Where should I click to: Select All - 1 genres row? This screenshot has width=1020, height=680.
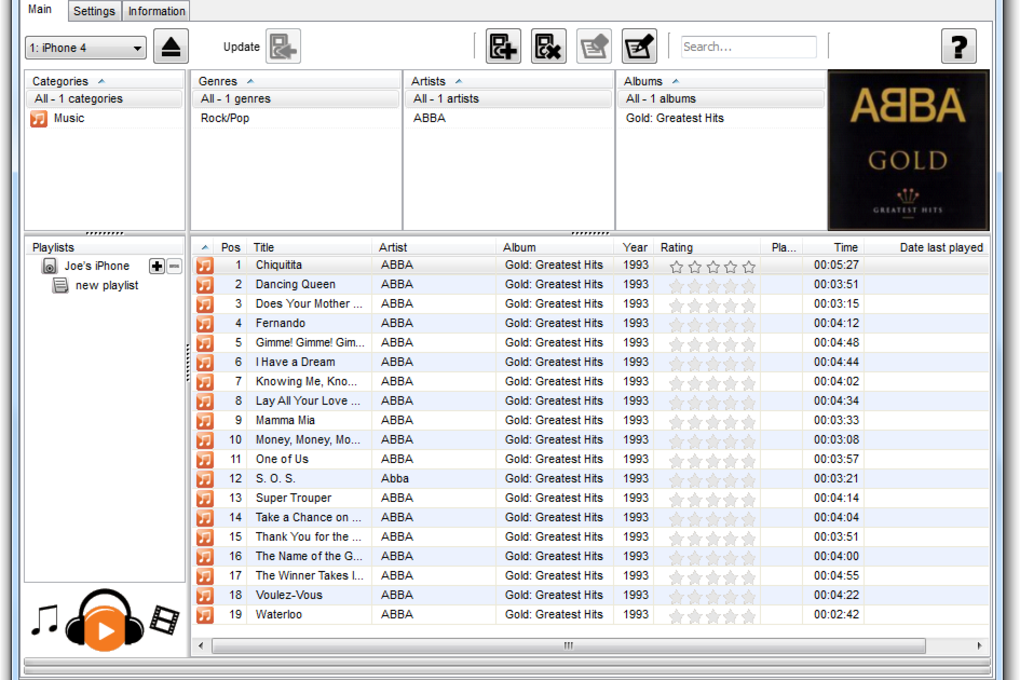click(296, 99)
